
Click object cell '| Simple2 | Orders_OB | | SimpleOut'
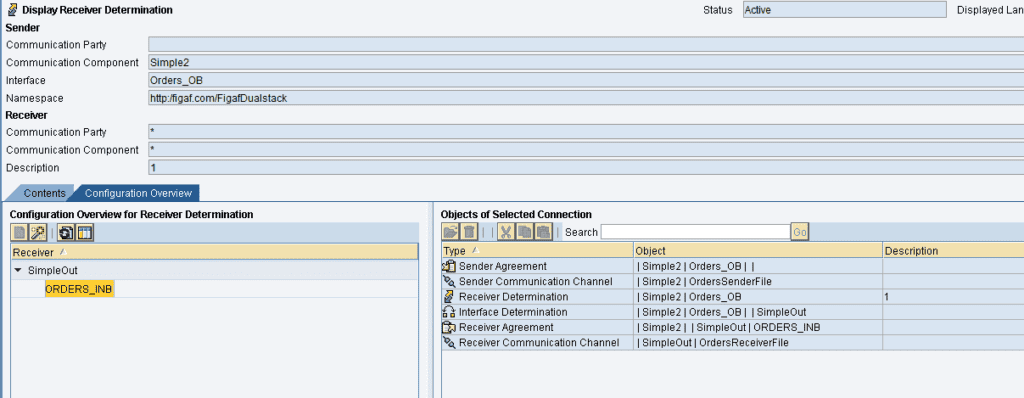pos(758,312)
